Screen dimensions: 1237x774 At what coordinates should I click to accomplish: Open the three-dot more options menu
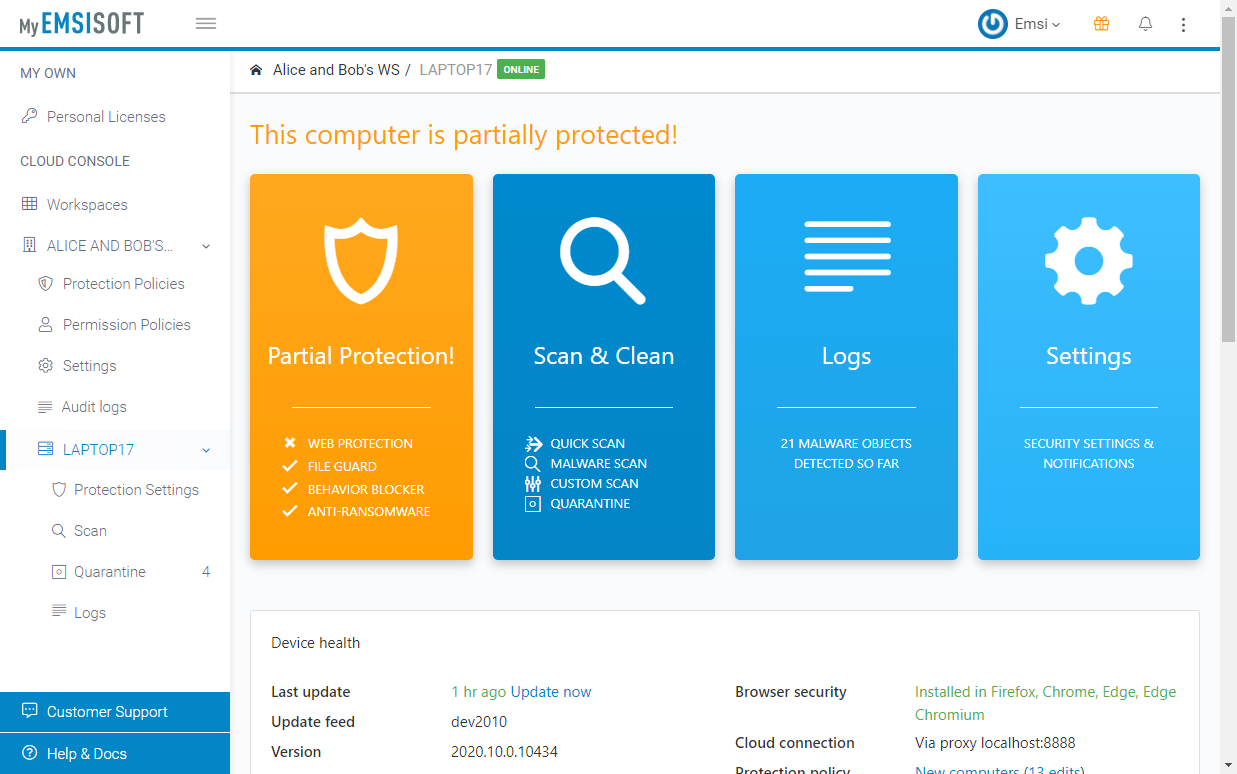coord(1184,24)
